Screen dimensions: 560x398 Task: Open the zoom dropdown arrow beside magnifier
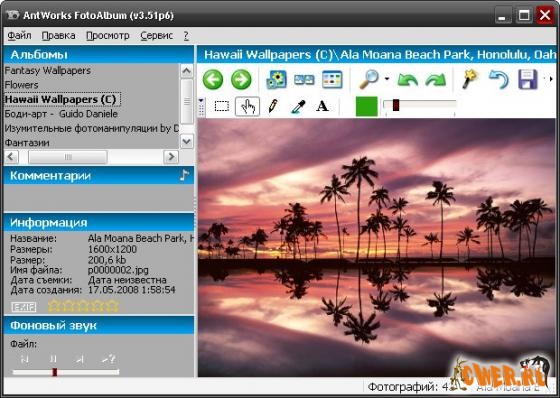[x=387, y=79]
